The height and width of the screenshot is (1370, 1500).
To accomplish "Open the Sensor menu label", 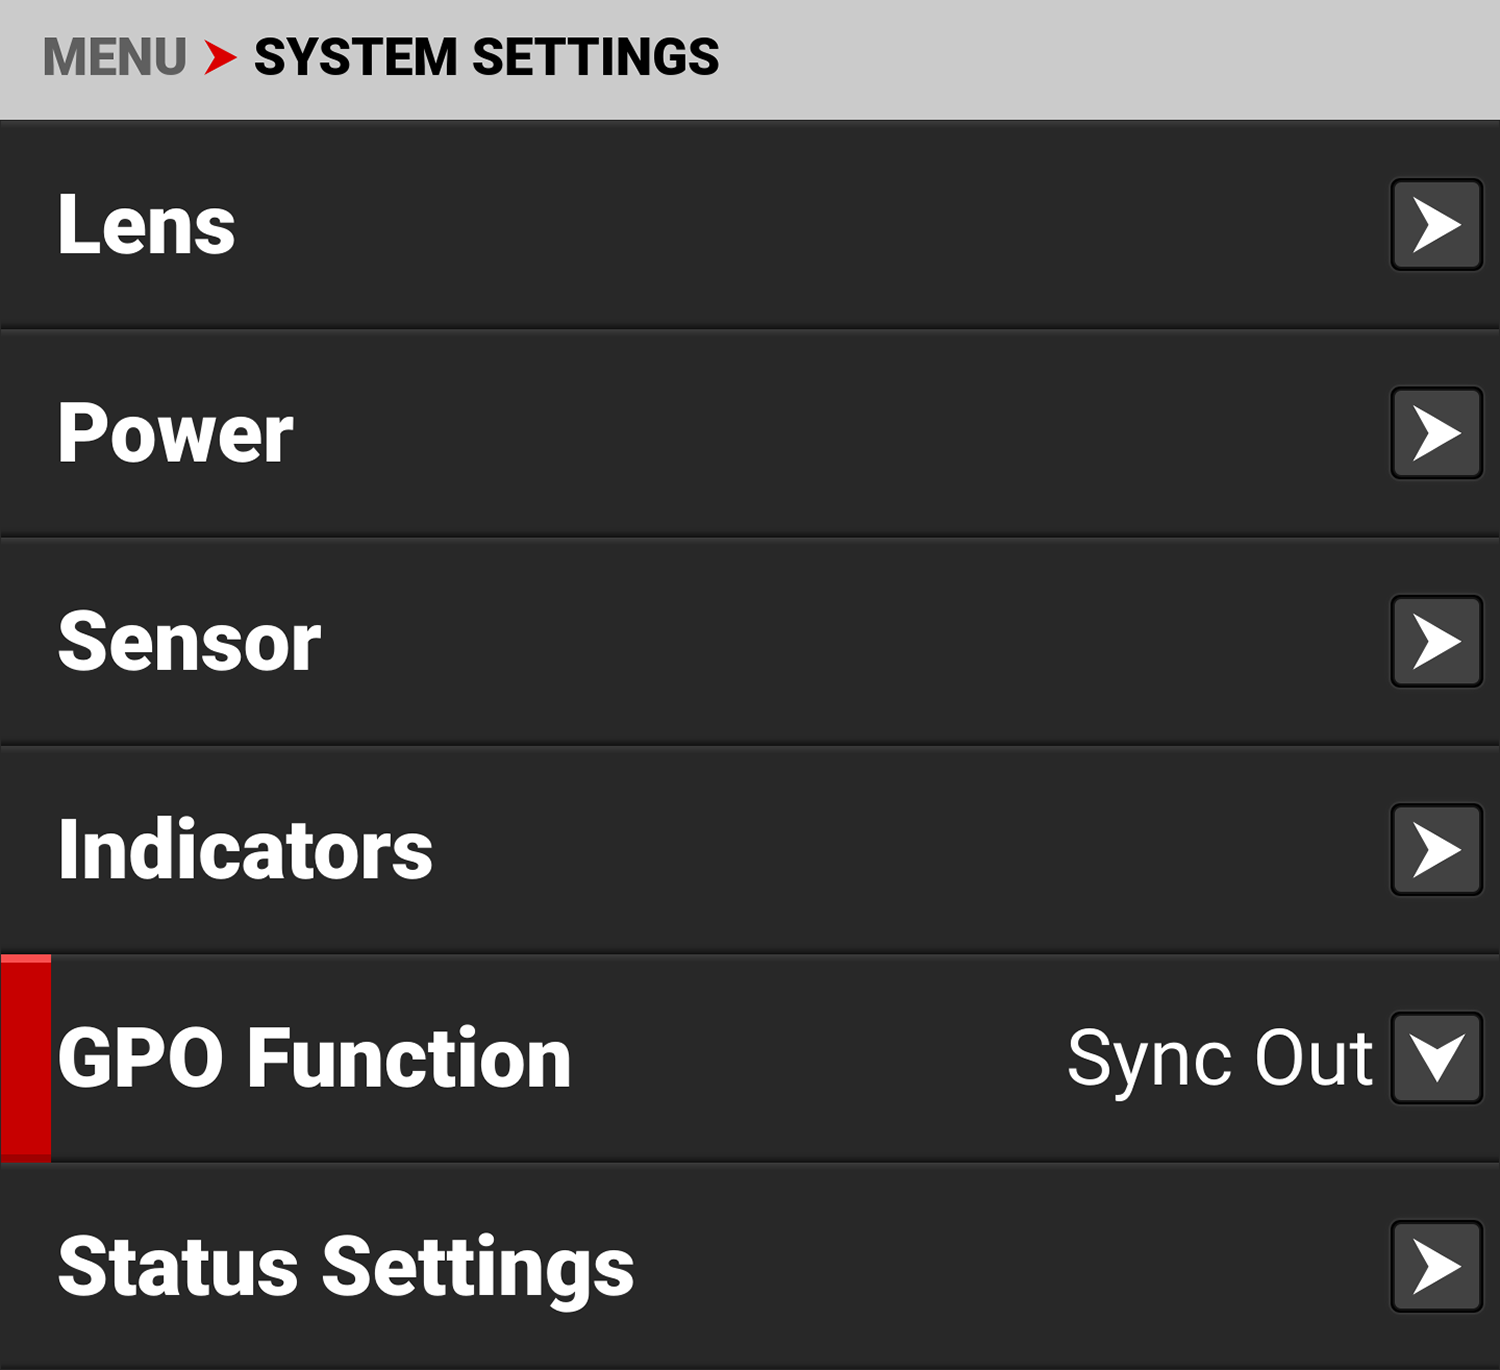I will click(189, 642).
